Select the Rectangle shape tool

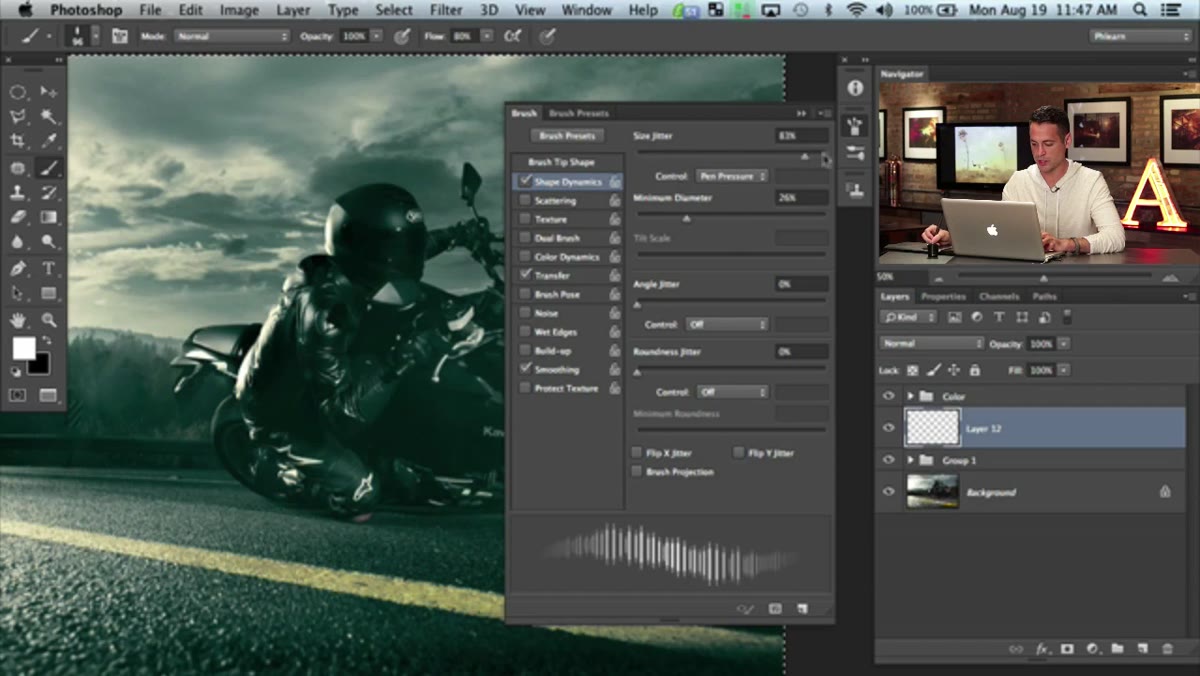[48, 294]
